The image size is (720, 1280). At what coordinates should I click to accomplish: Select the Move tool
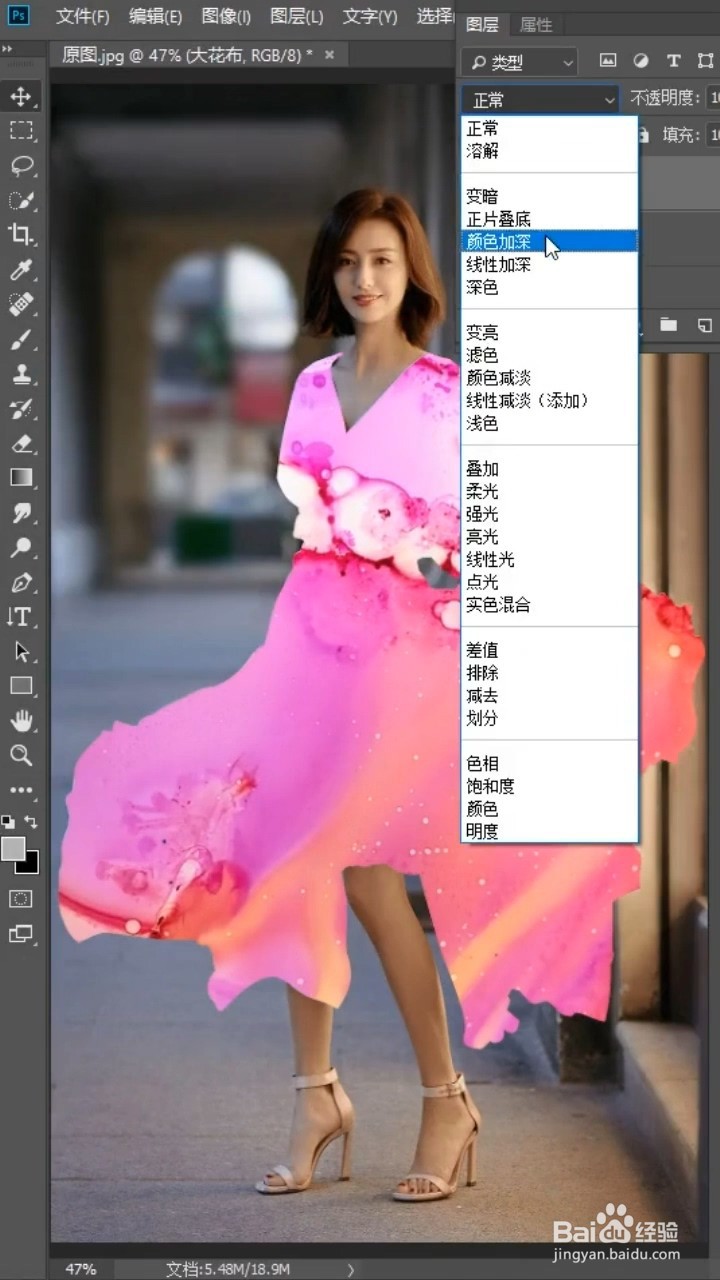pos(21,97)
